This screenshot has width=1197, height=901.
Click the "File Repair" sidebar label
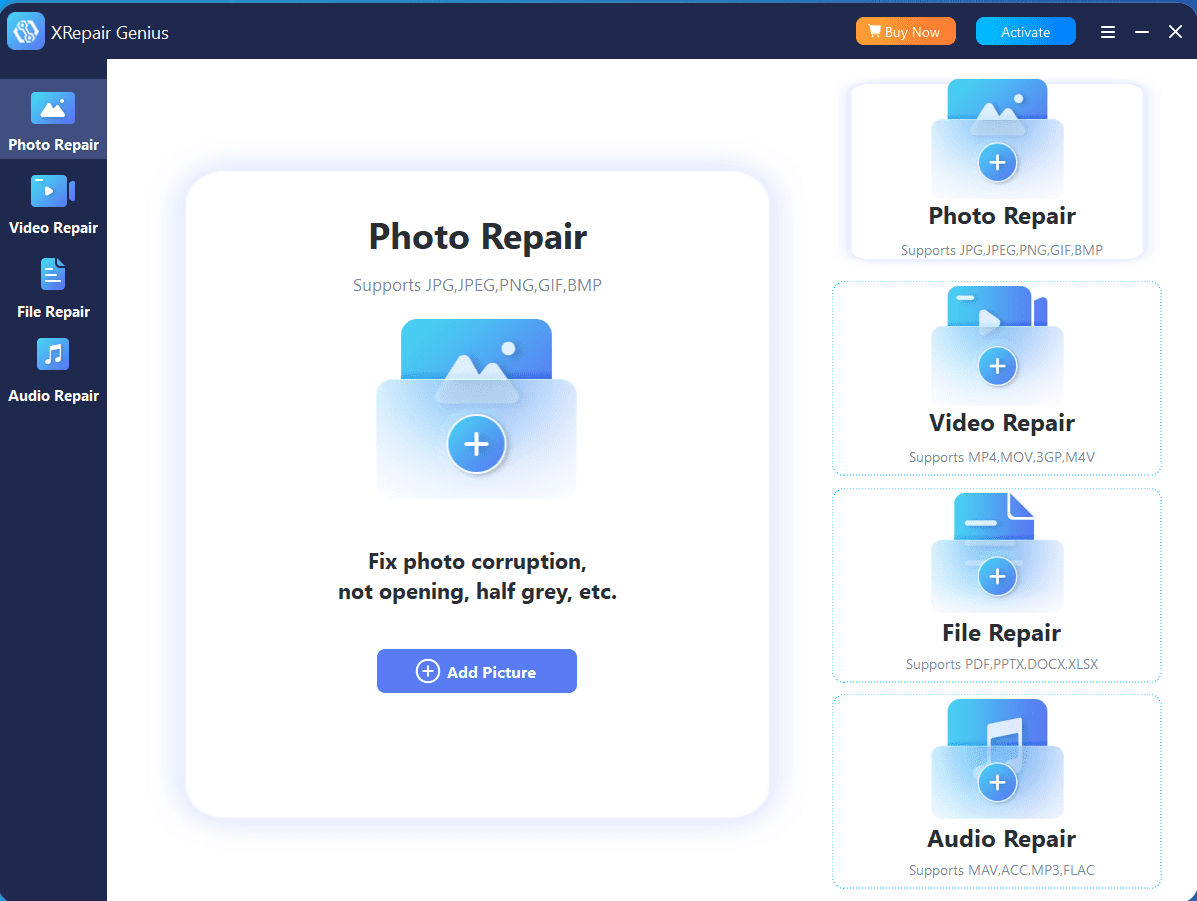pos(53,312)
